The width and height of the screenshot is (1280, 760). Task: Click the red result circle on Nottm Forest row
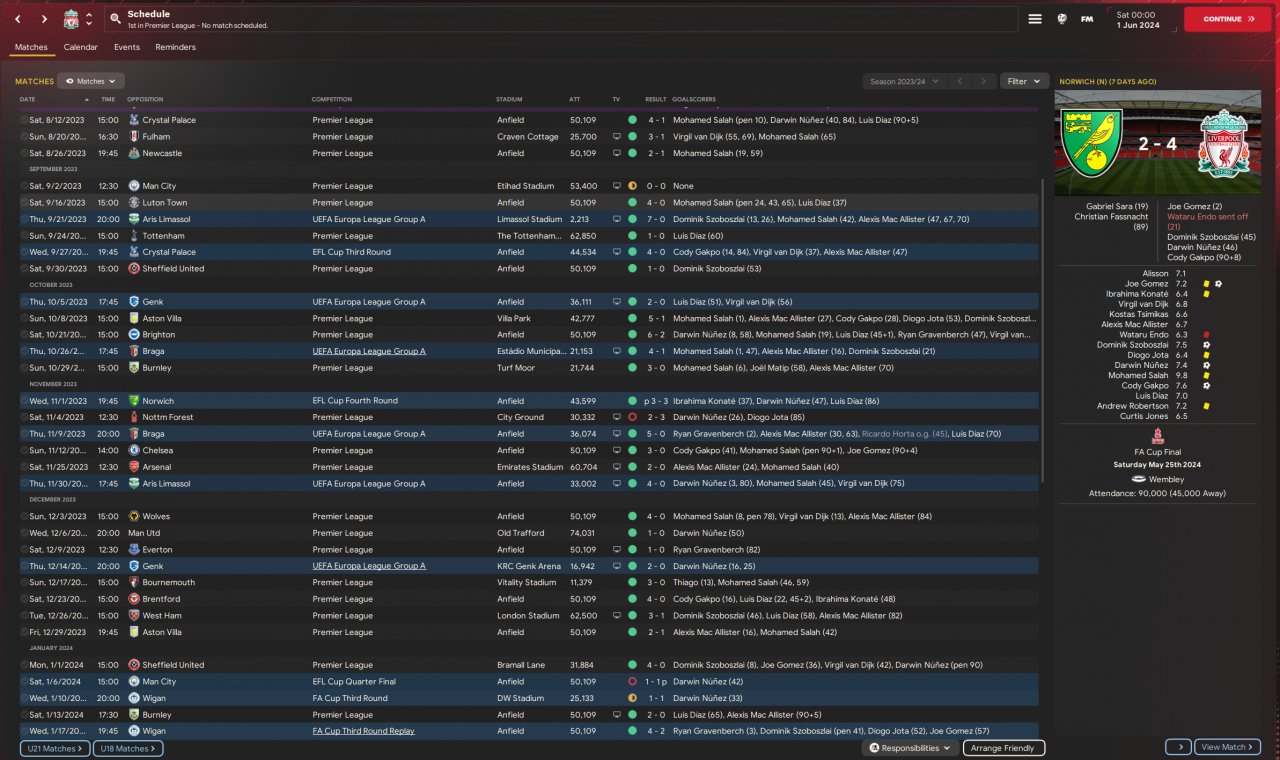pyautogui.click(x=632, y=417)
